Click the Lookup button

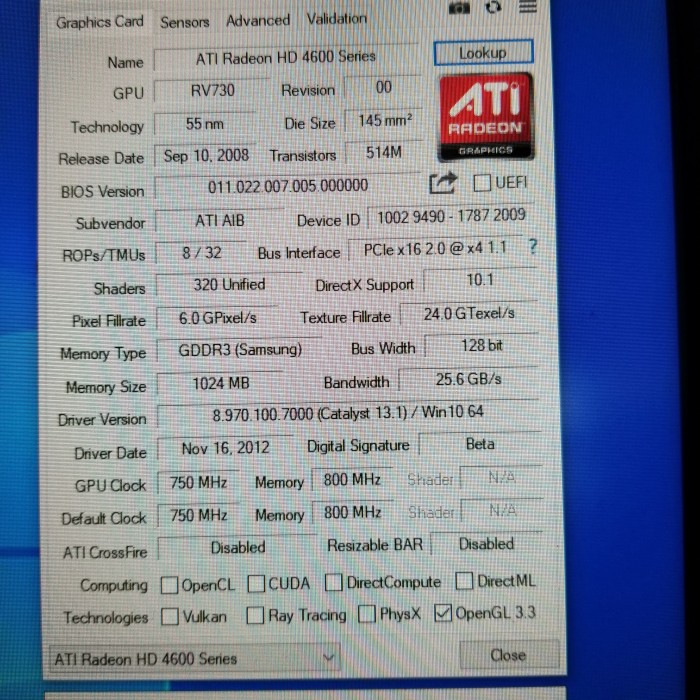pos(483,53)
